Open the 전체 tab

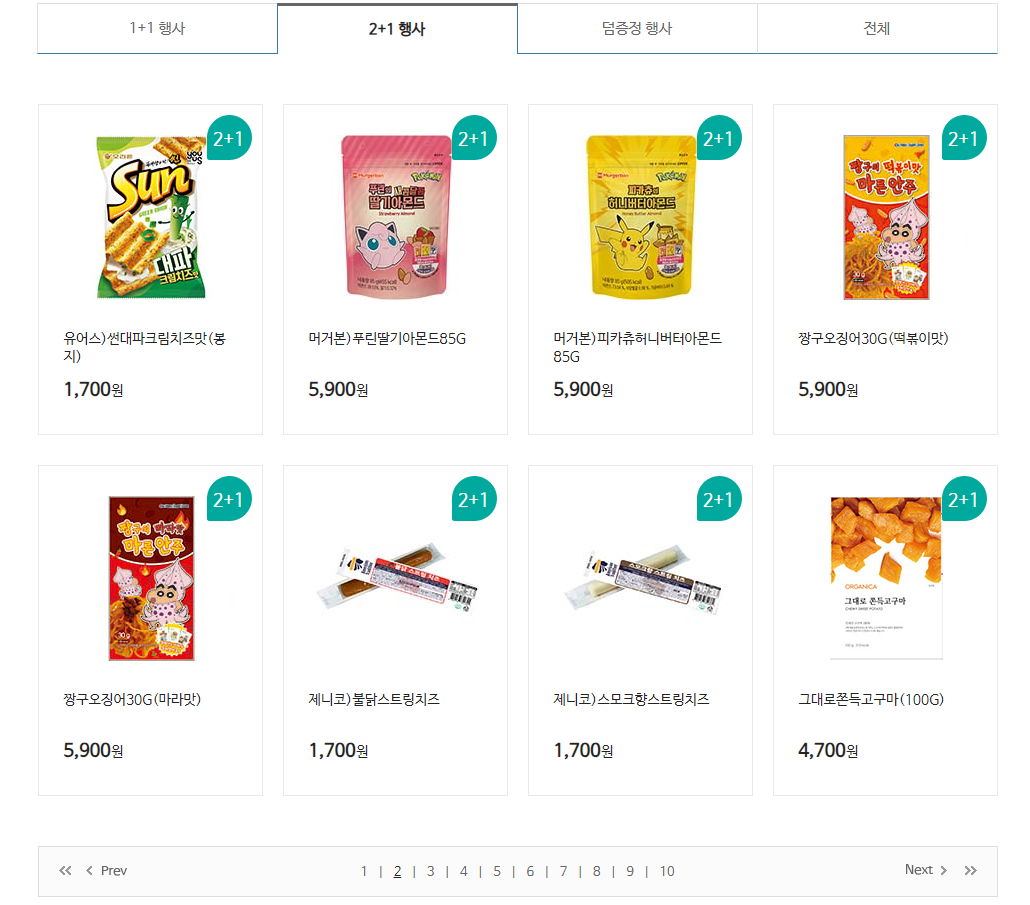pos(877,28)
